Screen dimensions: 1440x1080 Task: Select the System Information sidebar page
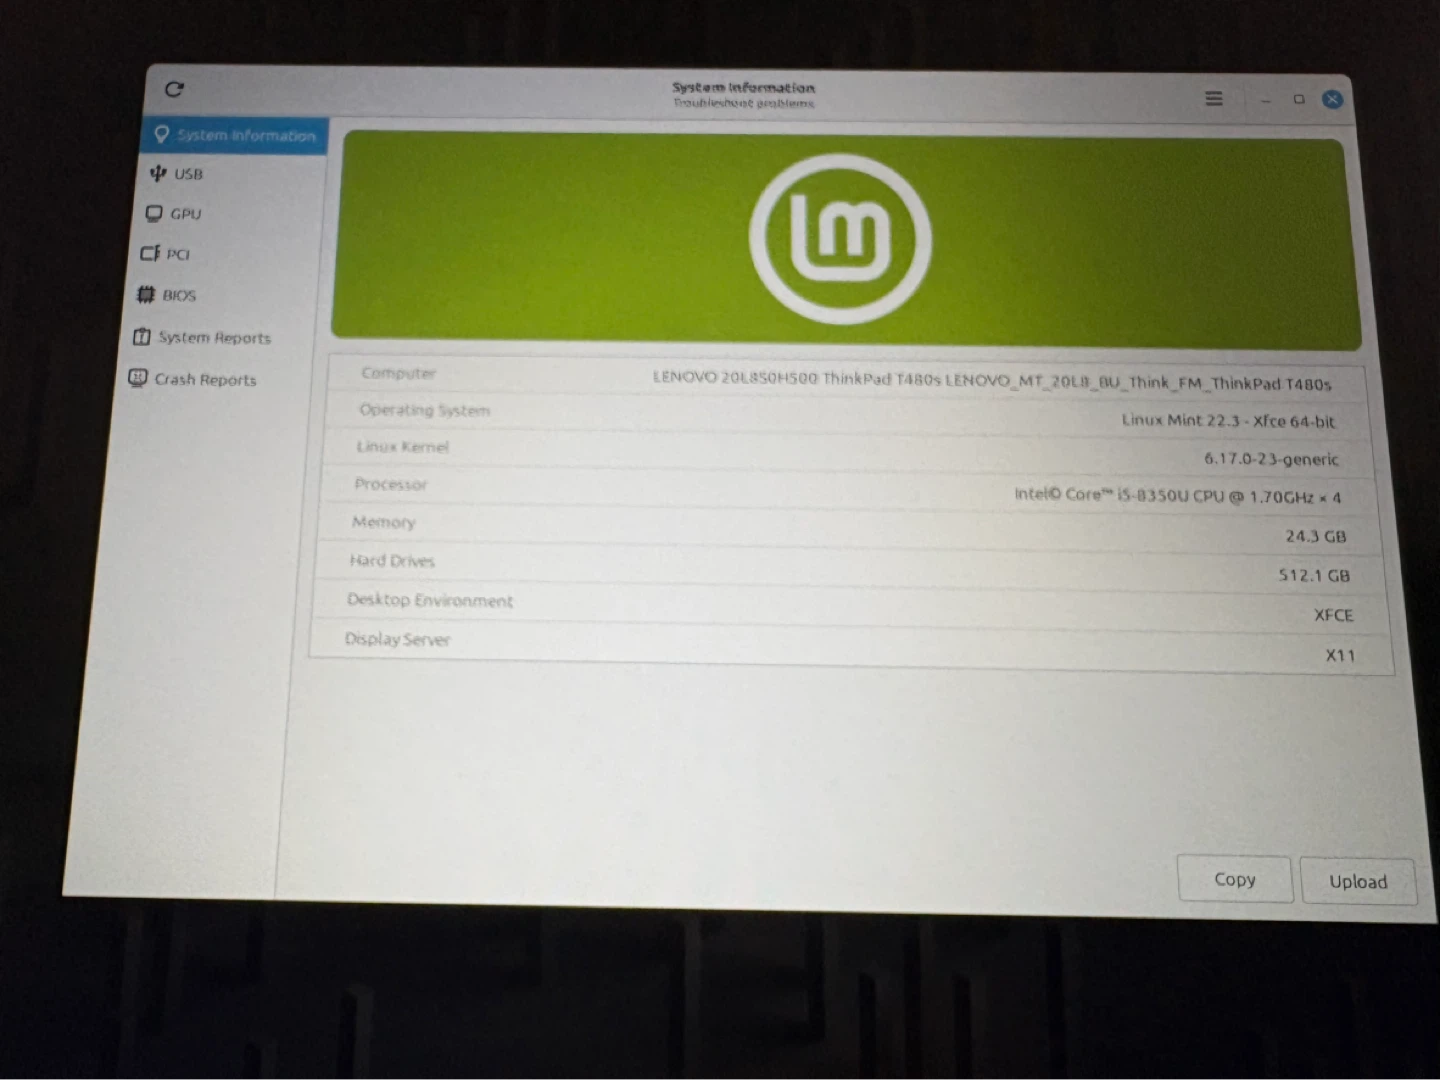[235, 135]
